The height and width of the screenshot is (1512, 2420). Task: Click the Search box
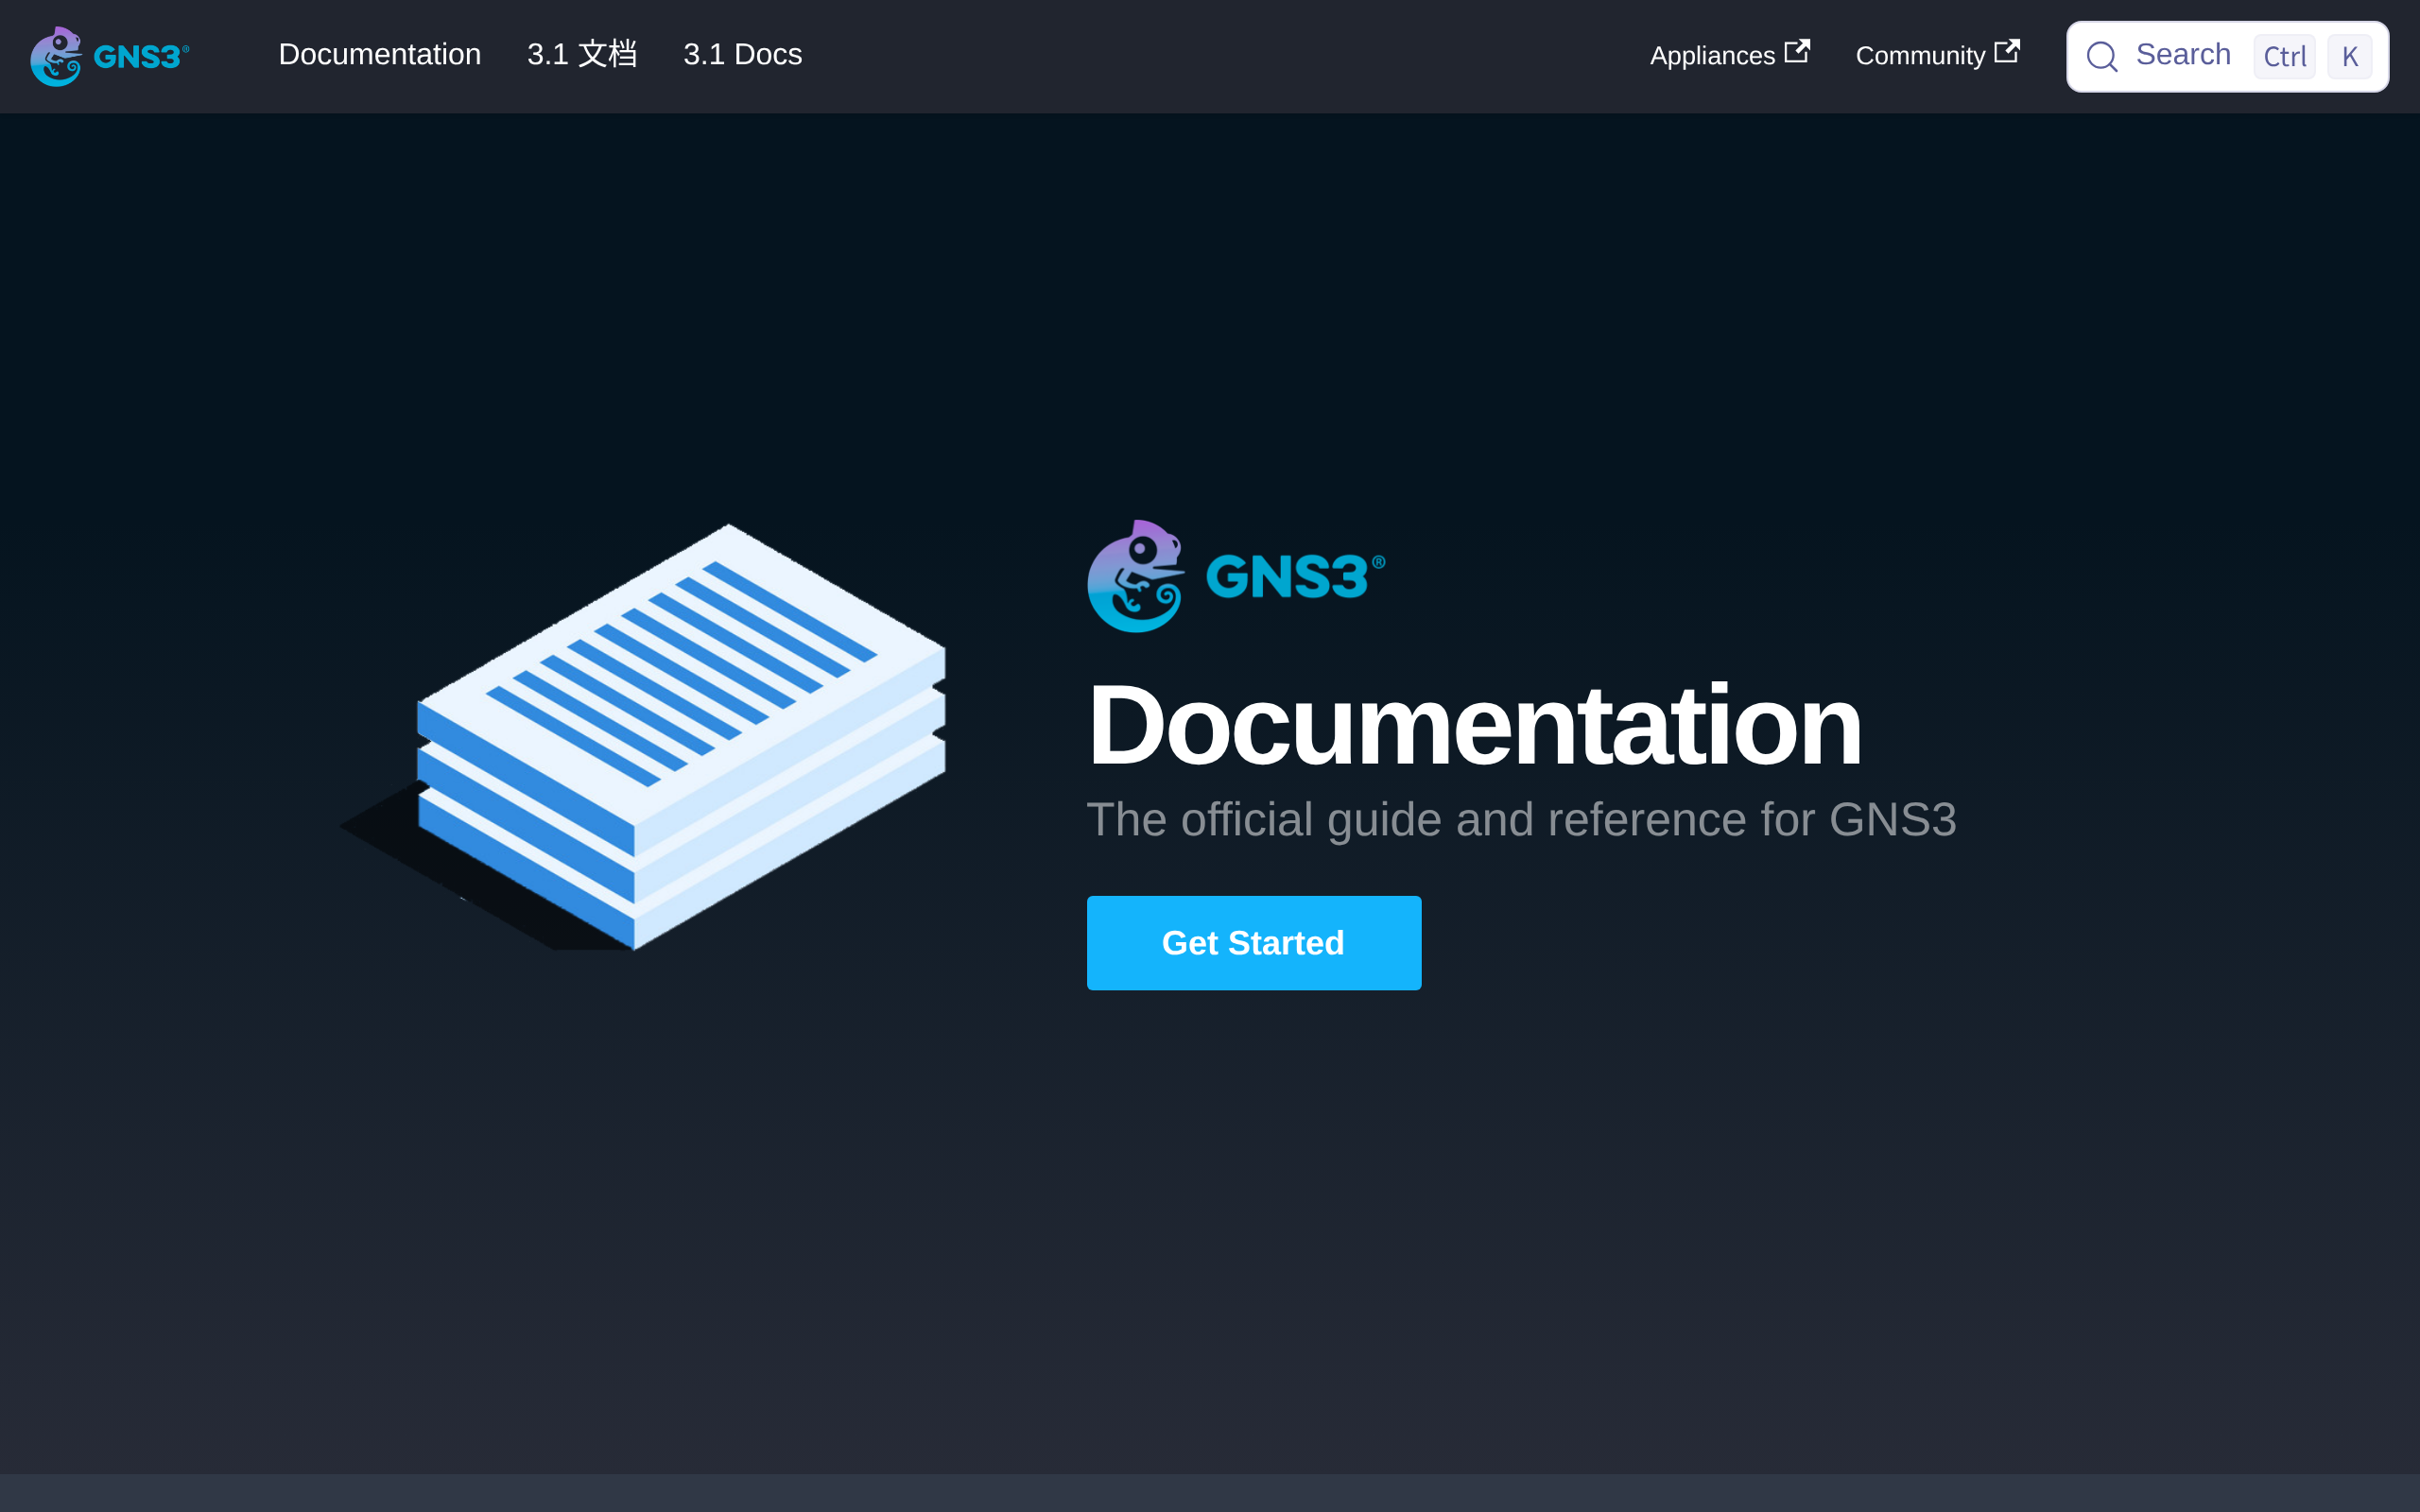[2227, 56]
